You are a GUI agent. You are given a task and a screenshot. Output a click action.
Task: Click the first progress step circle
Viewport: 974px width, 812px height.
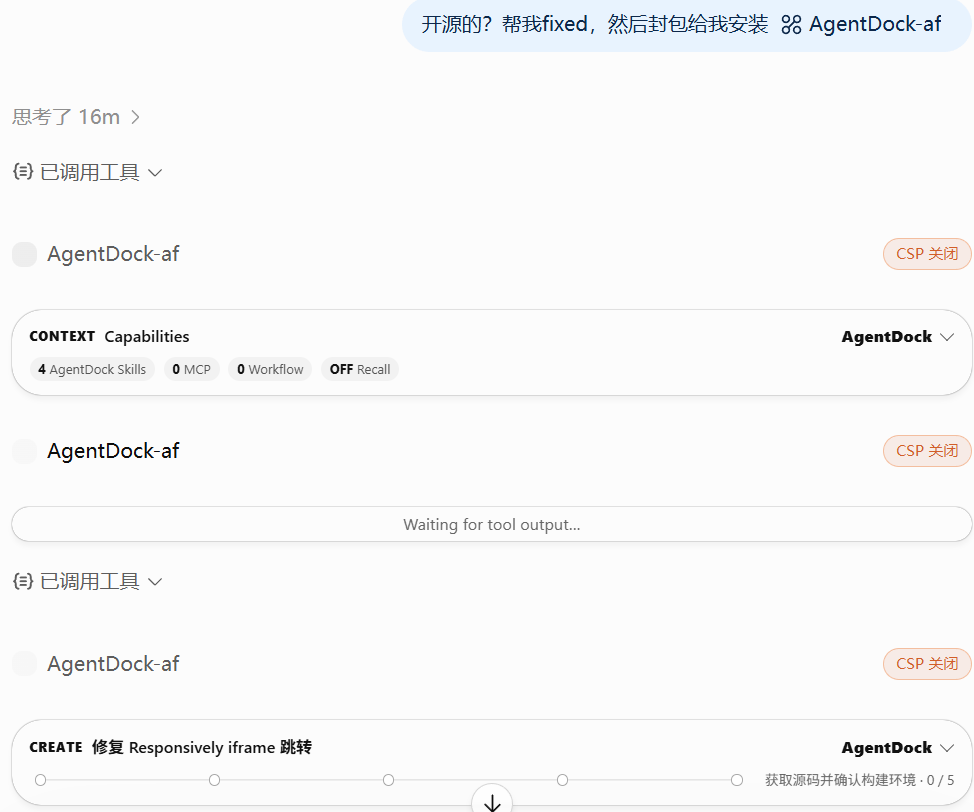point(40,780)
